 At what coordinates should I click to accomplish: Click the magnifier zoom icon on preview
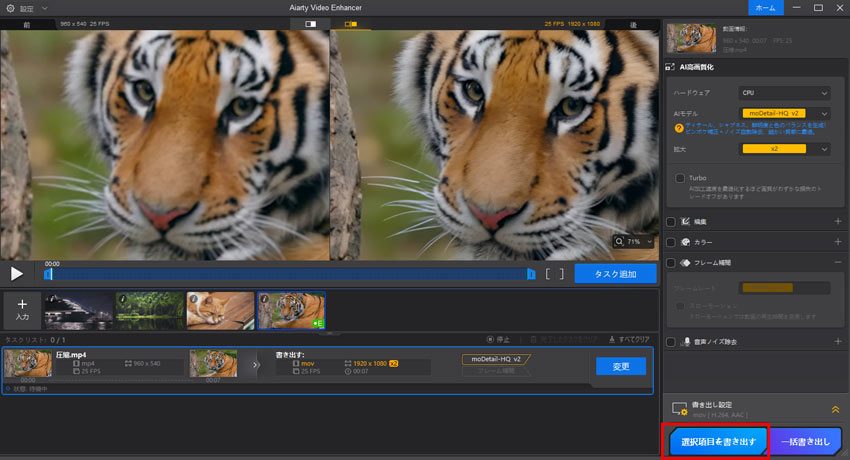click(619, 242)
